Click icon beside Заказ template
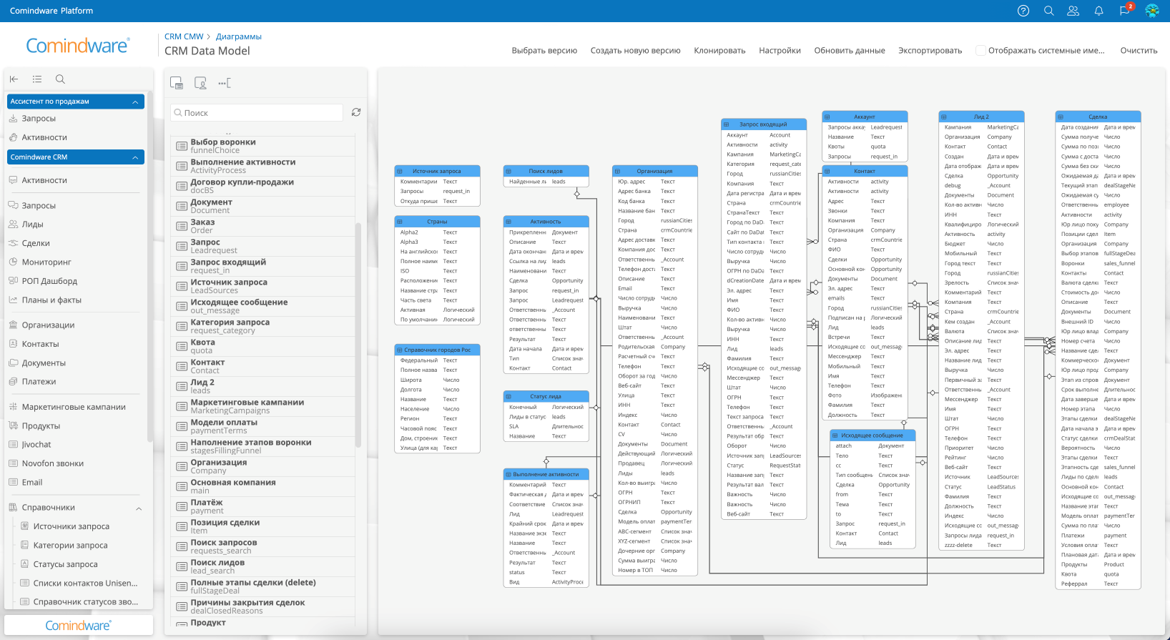 click(181, 226)
